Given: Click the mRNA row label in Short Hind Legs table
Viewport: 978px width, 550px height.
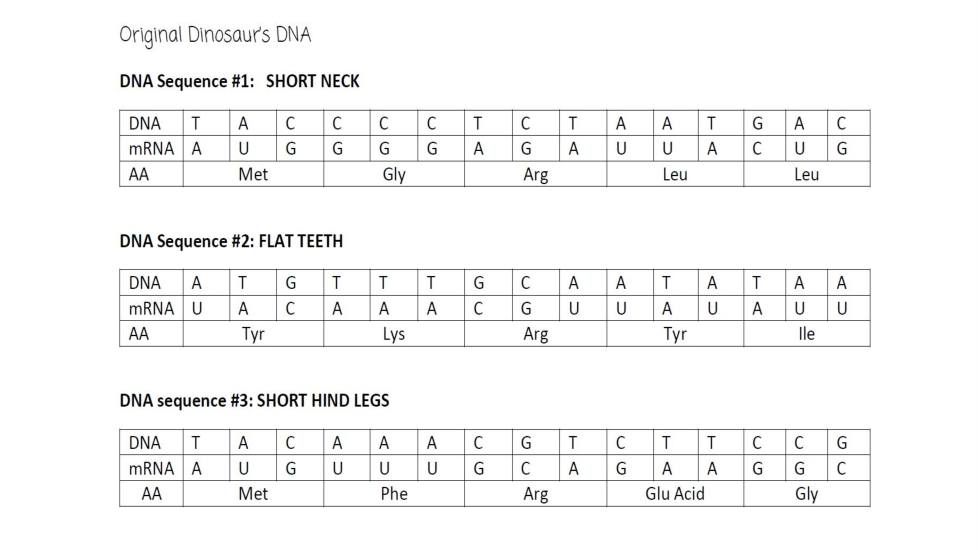Looking at the screenshot, I should [x=151, y=468].
